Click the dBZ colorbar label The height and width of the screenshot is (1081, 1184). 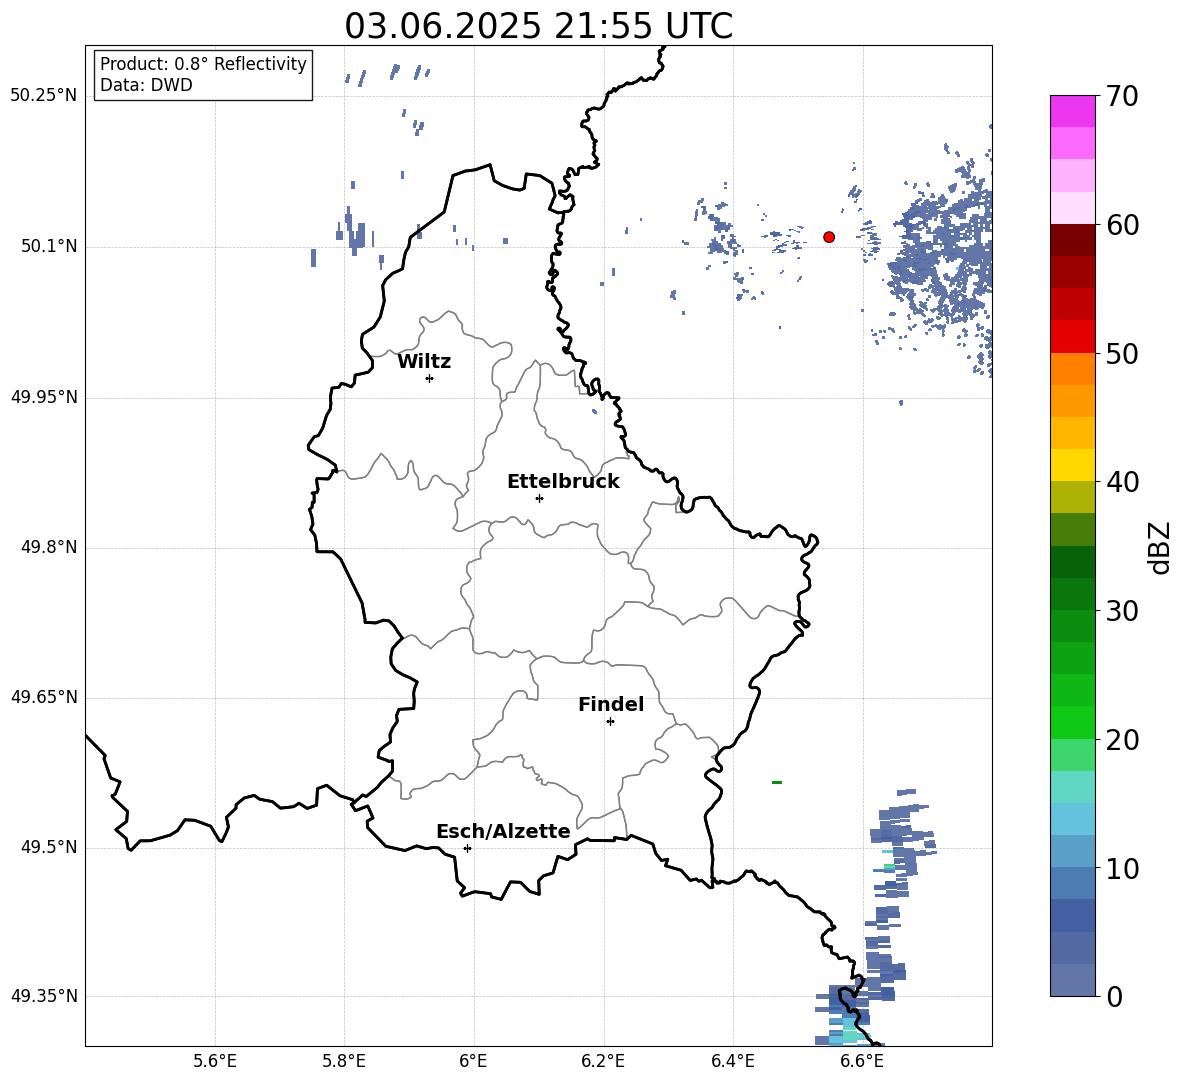pyautogui.click(x=1159, y=547)
